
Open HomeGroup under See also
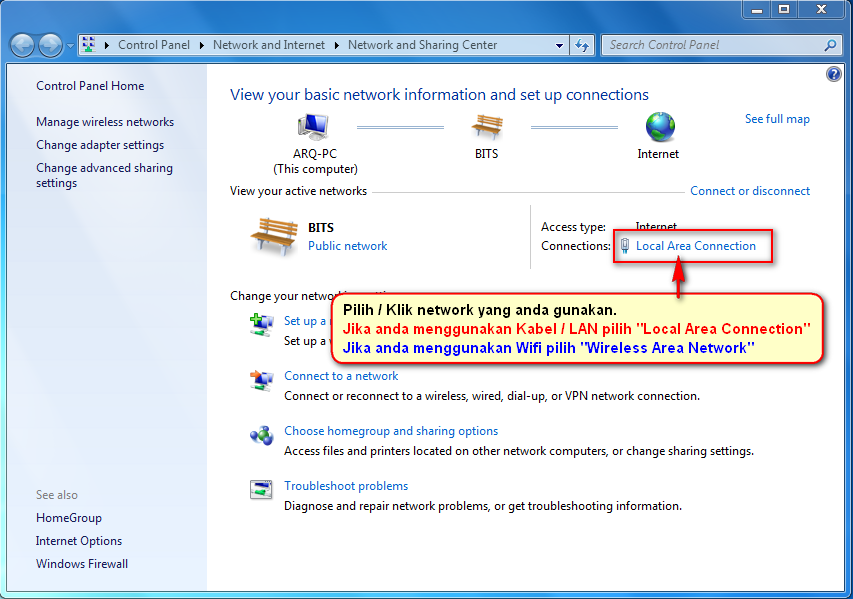tap(69, 518)
